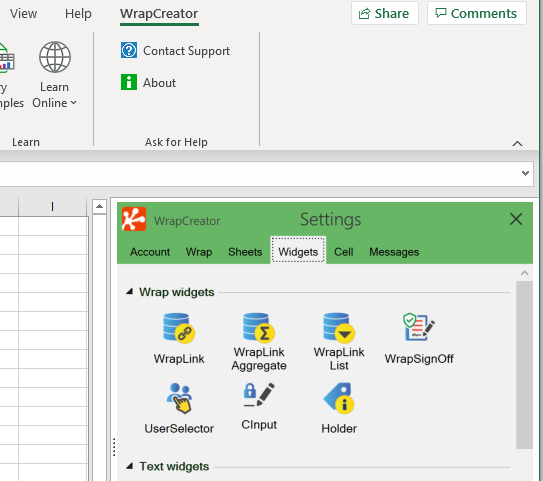Insert a UserSelector widget
The width and height of the screenshot is (543, 481).
tap(179, 409)
